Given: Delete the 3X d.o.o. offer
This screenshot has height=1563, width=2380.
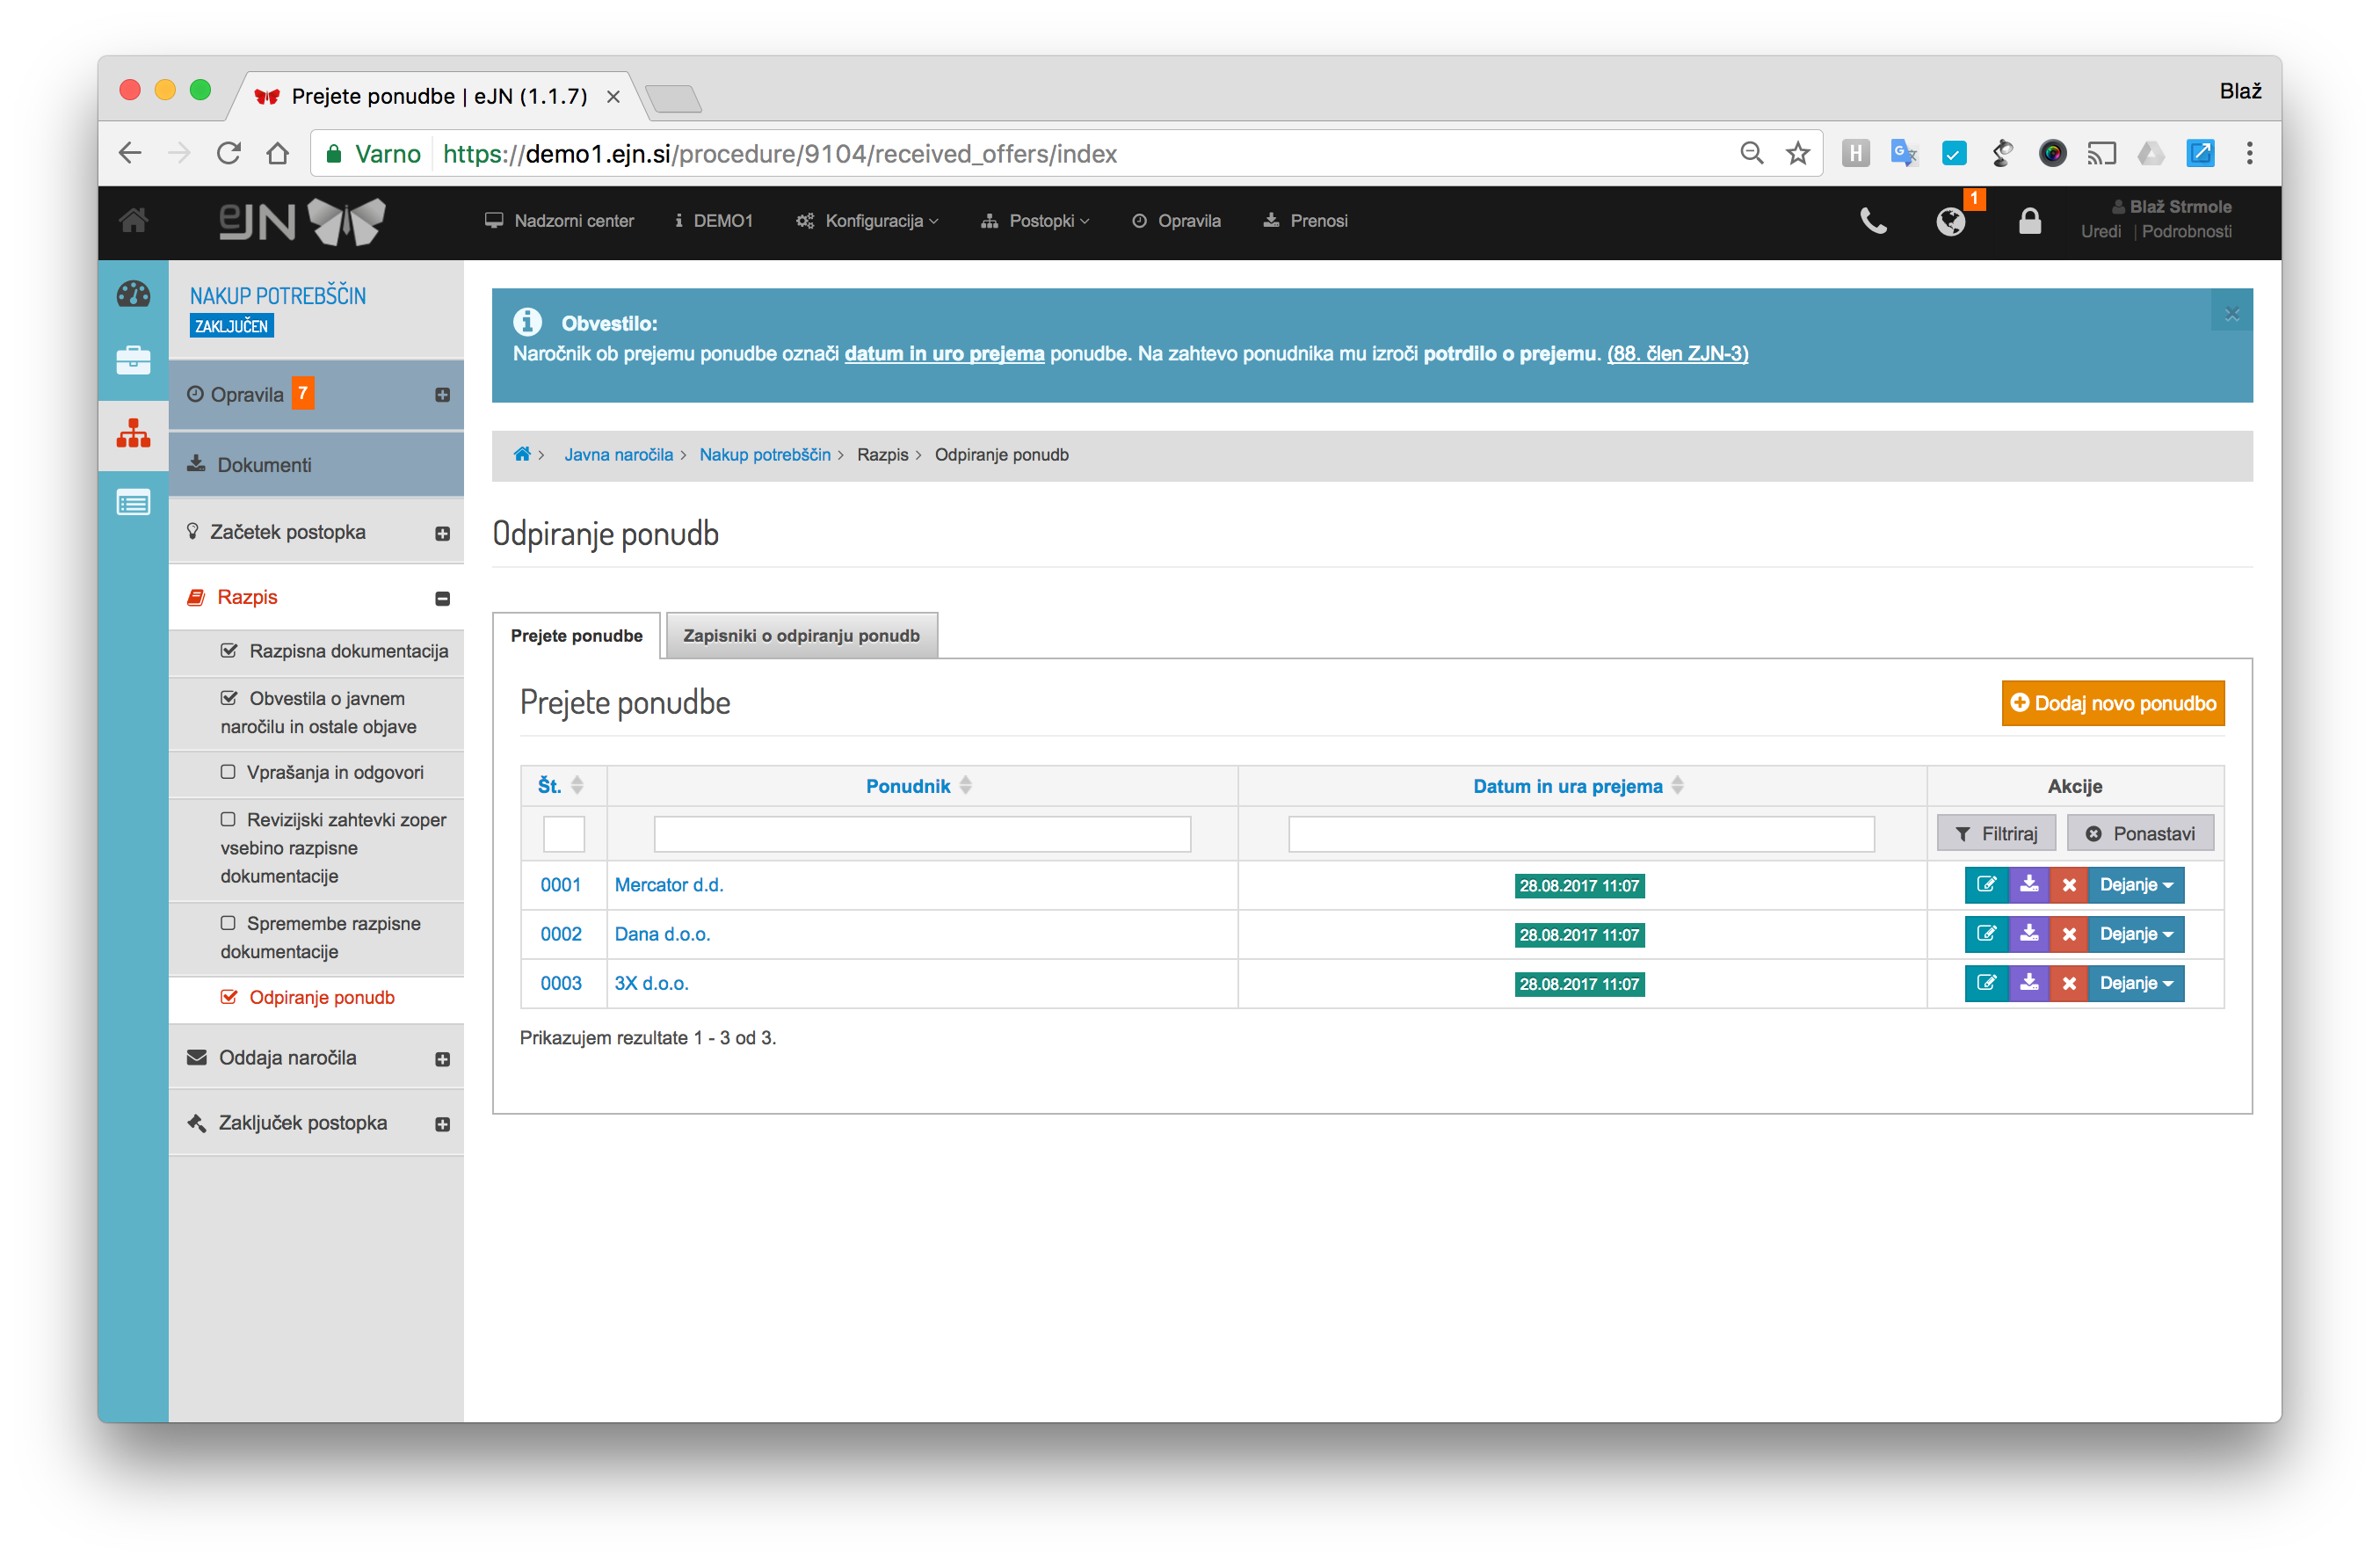Looking at the screenshot, I should pyautogui.click(x=2068, y=983).
